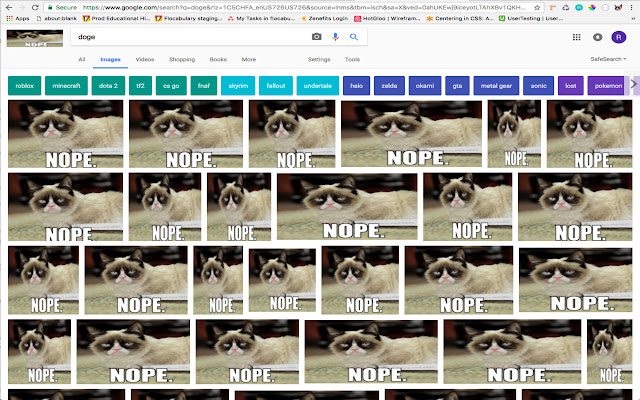Viewport: 640px width, 400px height.
Task: Focus the browser address bar URL
Action: point(304,7)
